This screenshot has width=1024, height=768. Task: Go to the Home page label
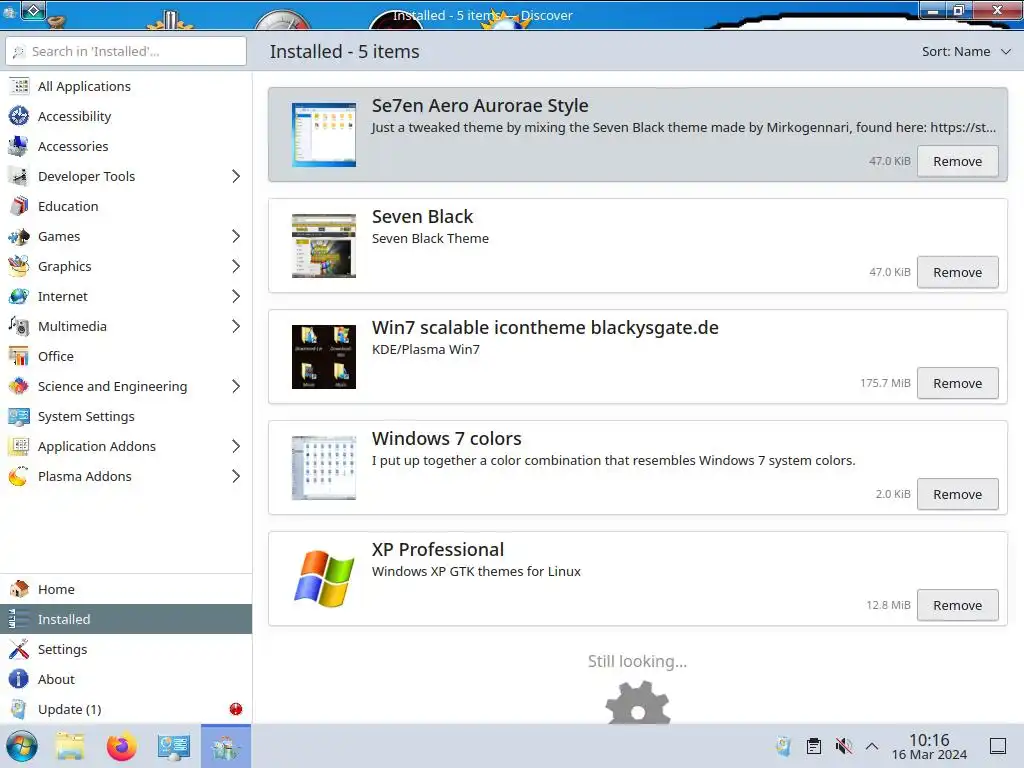[56, 589]
